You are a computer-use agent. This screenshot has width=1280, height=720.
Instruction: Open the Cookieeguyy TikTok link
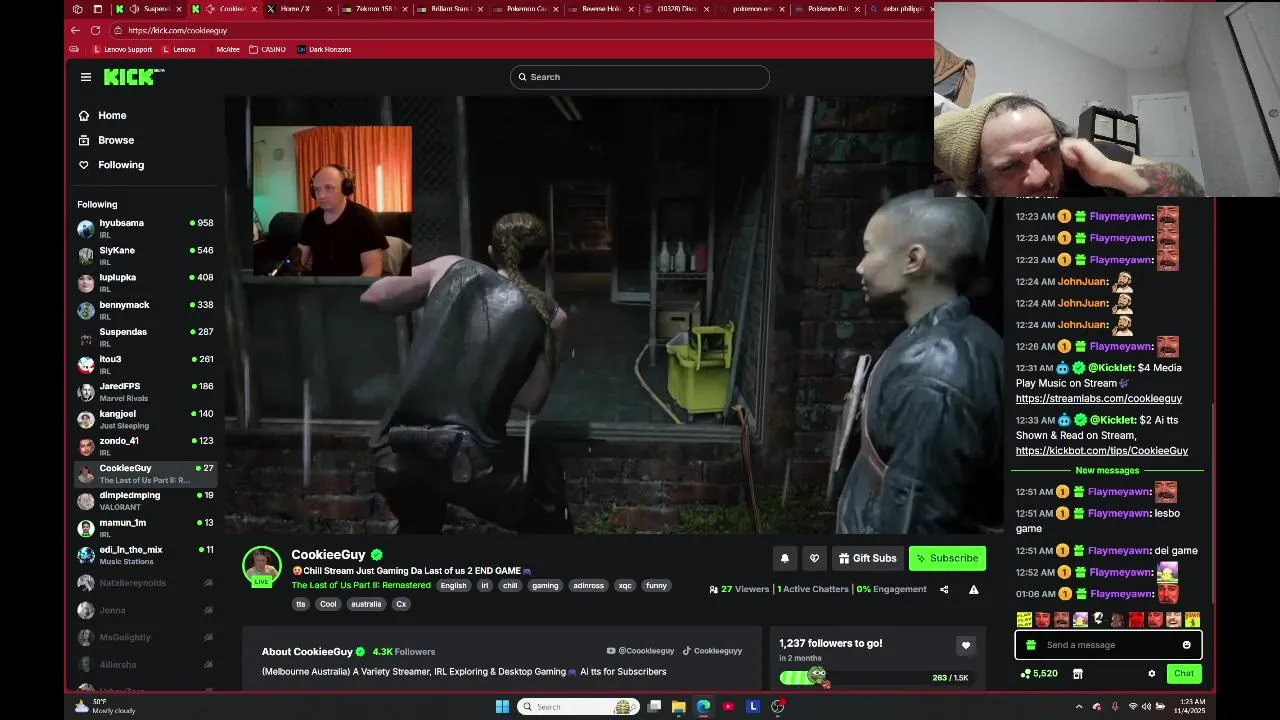coord(712,651)
